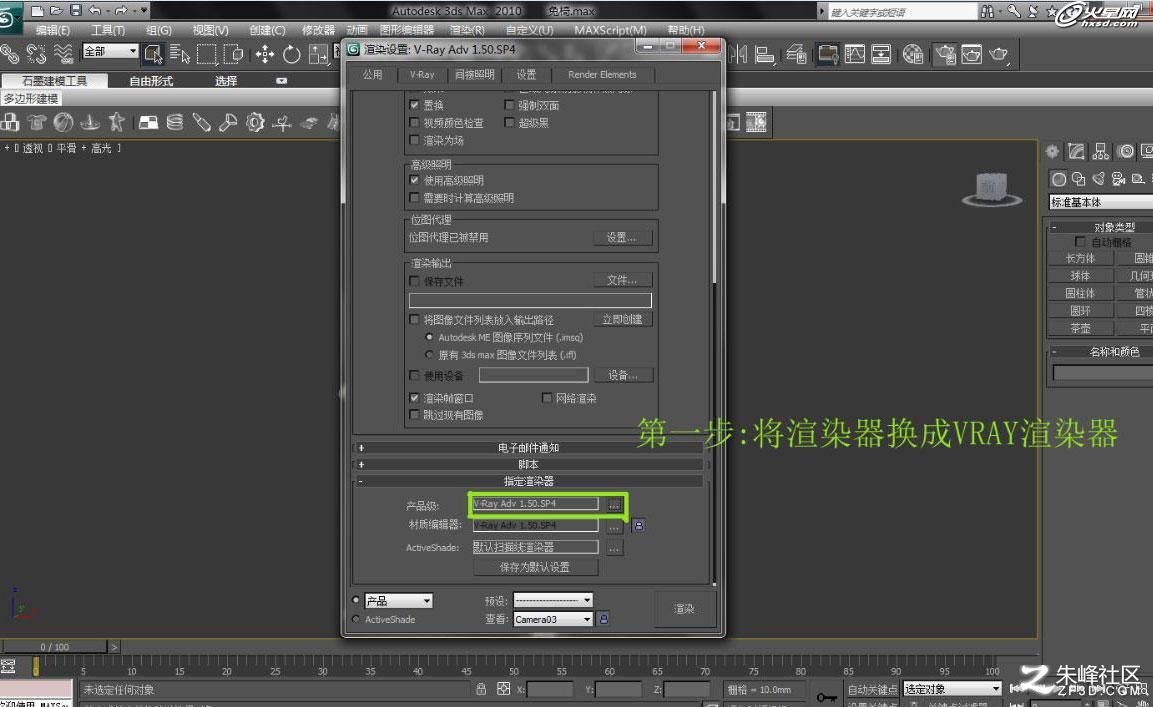Click the Unlink Selection icon

(36, 54)
